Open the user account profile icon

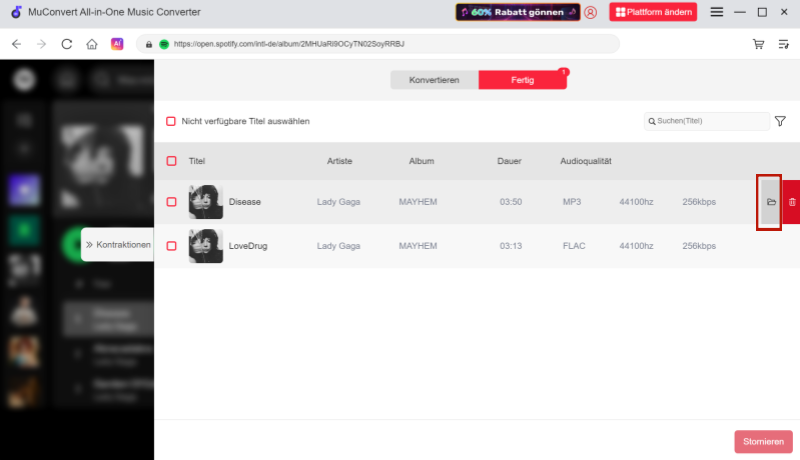coord(590,12)
